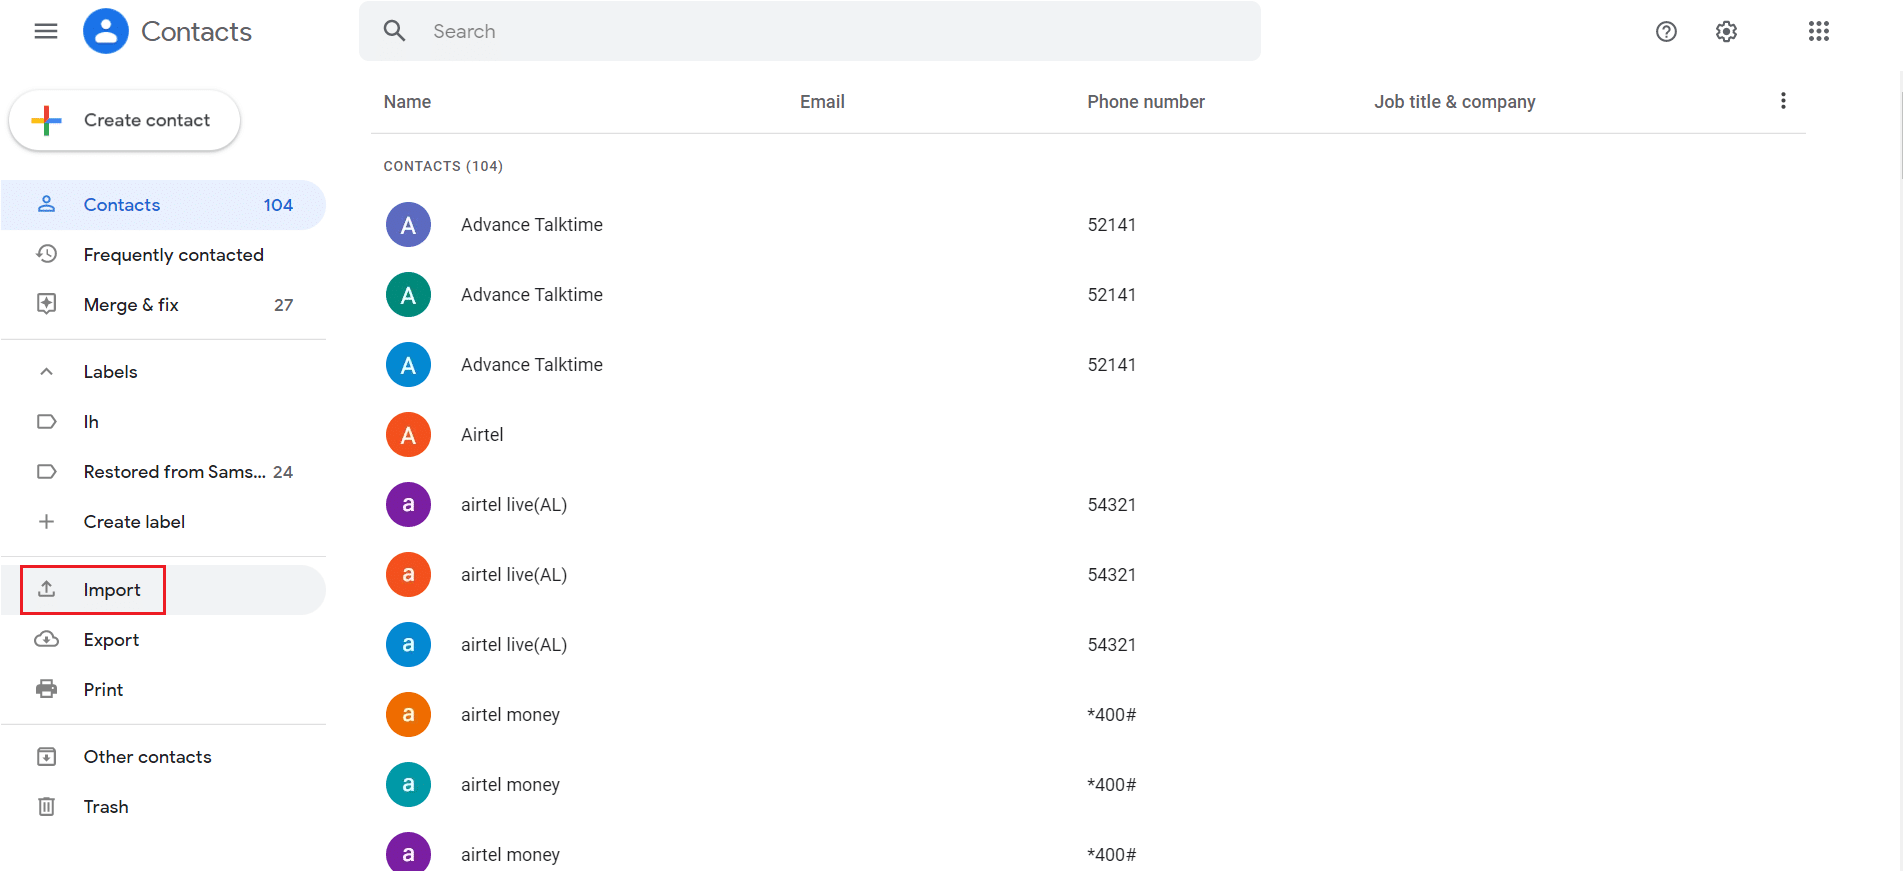Viewport: 1903px width, 871px height.
Task: Click the Trash bin icon
Action: point(46,806)
